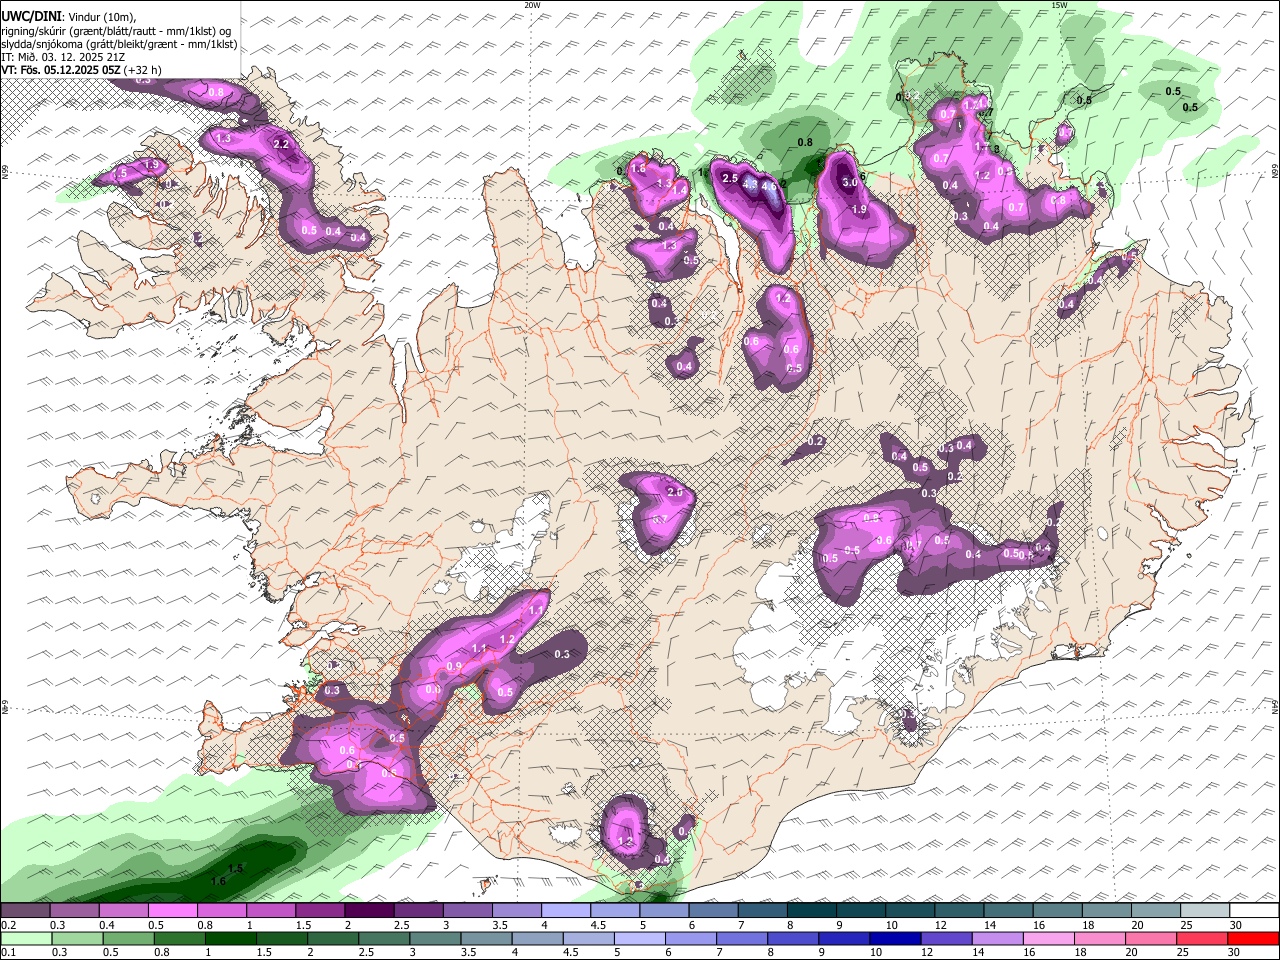Pick snow legend swatch between 2 and 2.5
The image size is (1280, 960).
tap(369, 910)
